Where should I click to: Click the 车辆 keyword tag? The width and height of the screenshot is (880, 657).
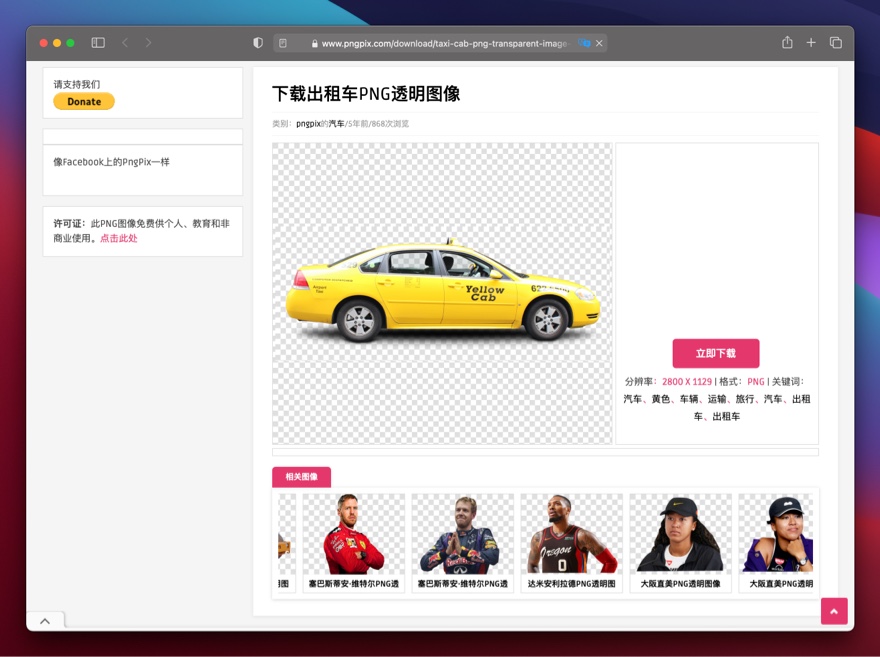[x=689, y=399]
